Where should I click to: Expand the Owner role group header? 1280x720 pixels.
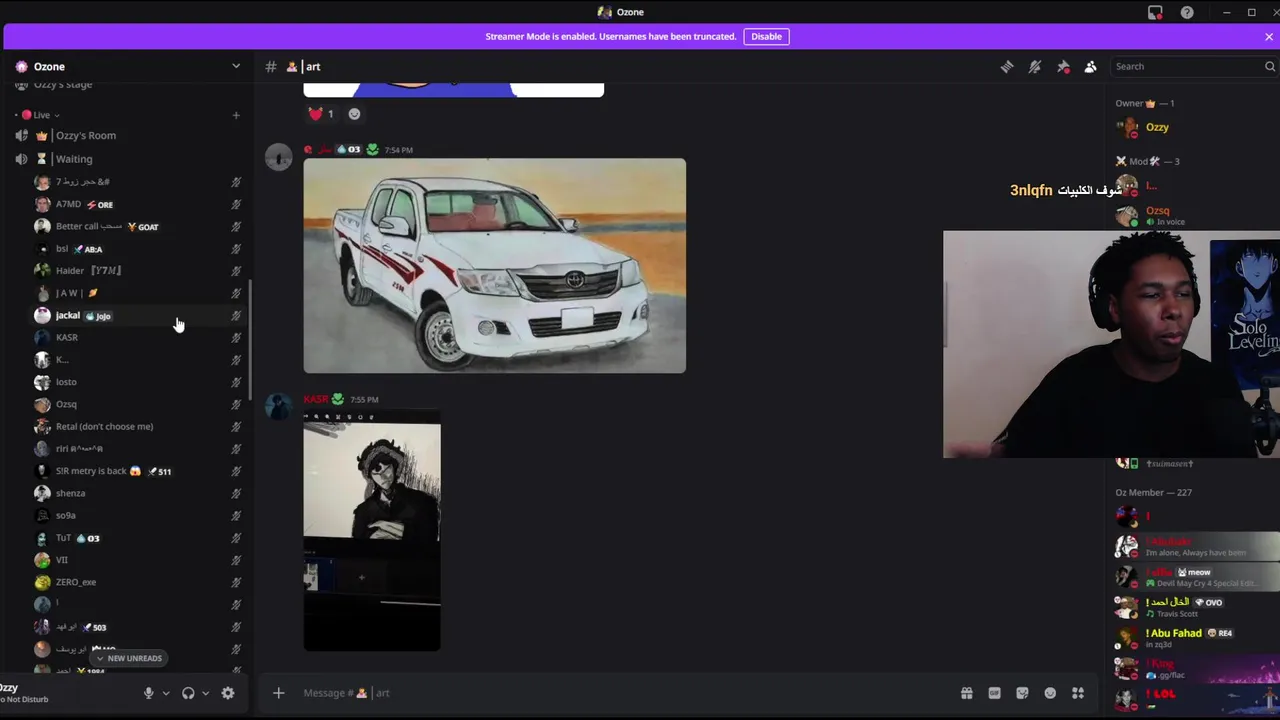1145,103
